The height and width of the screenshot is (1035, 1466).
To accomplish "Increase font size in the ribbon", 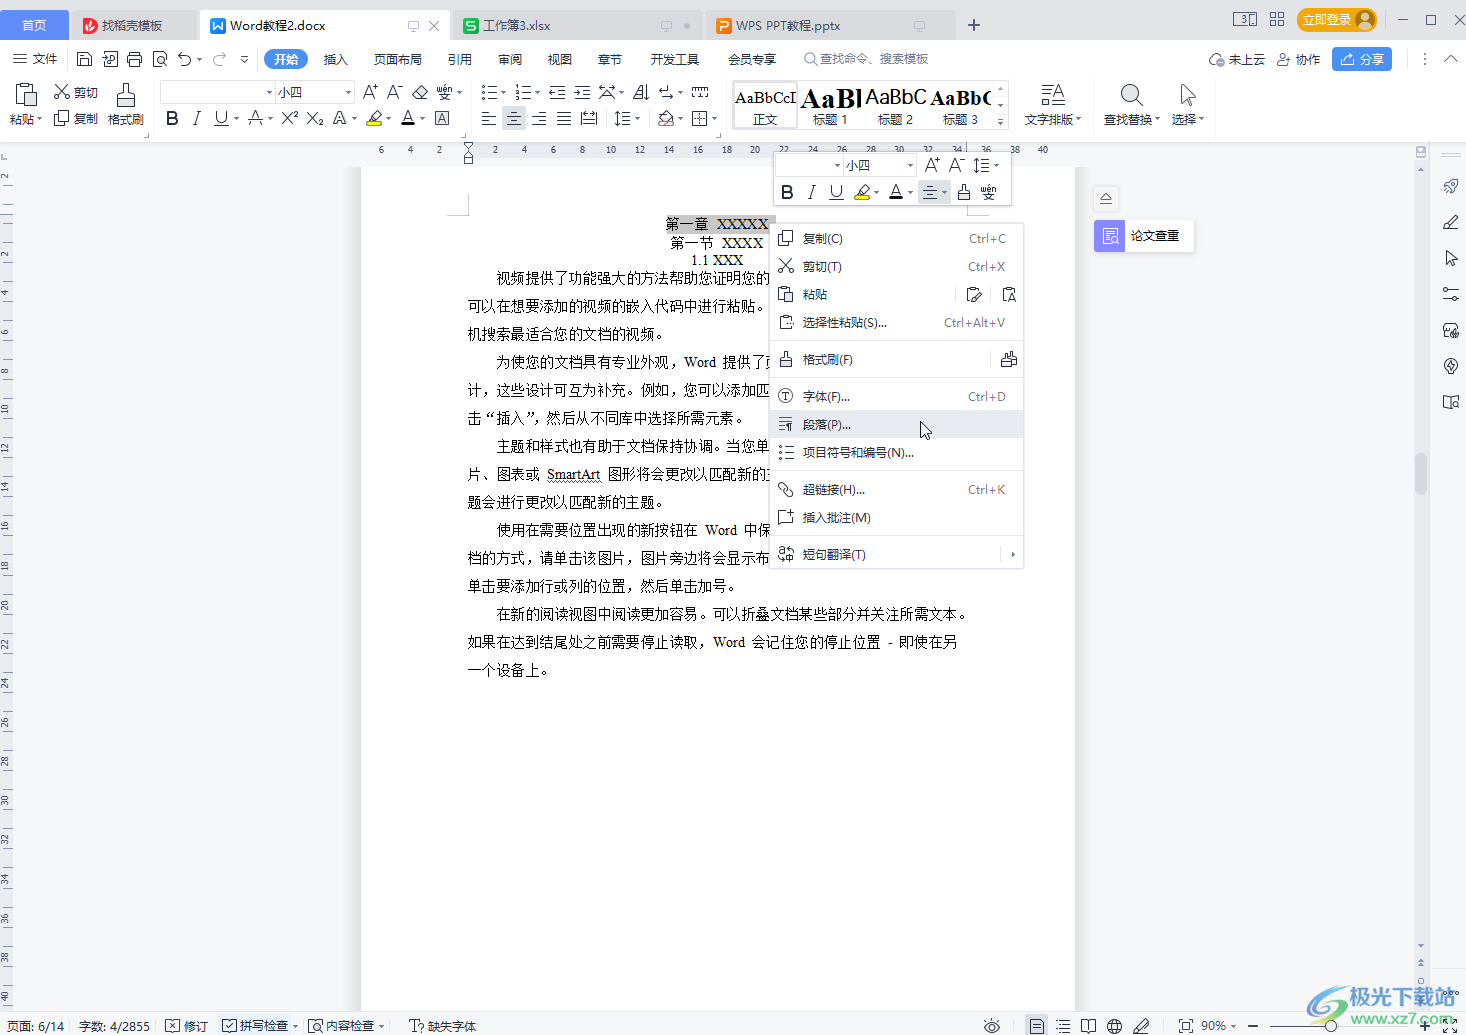I will click(370, 92).
